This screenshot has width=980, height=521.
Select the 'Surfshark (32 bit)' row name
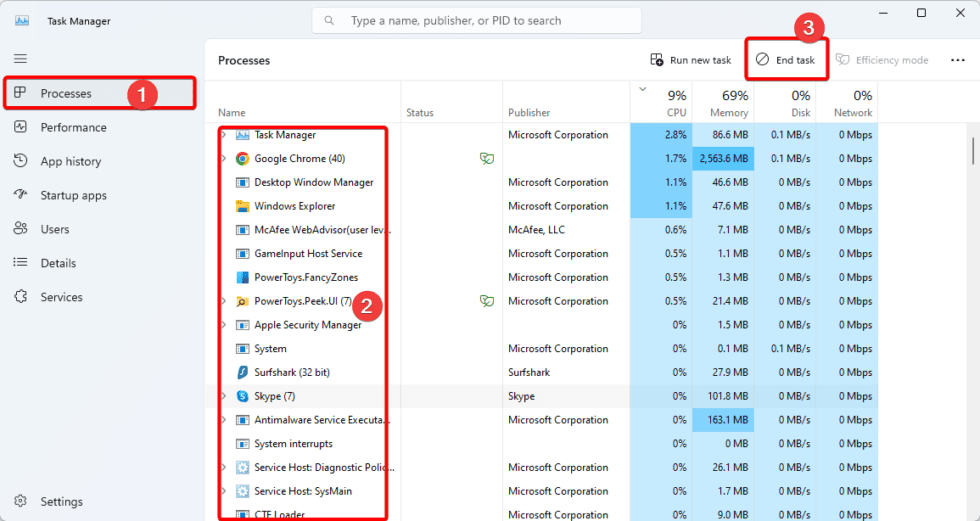pyautogui.click(x=292, y=372)
